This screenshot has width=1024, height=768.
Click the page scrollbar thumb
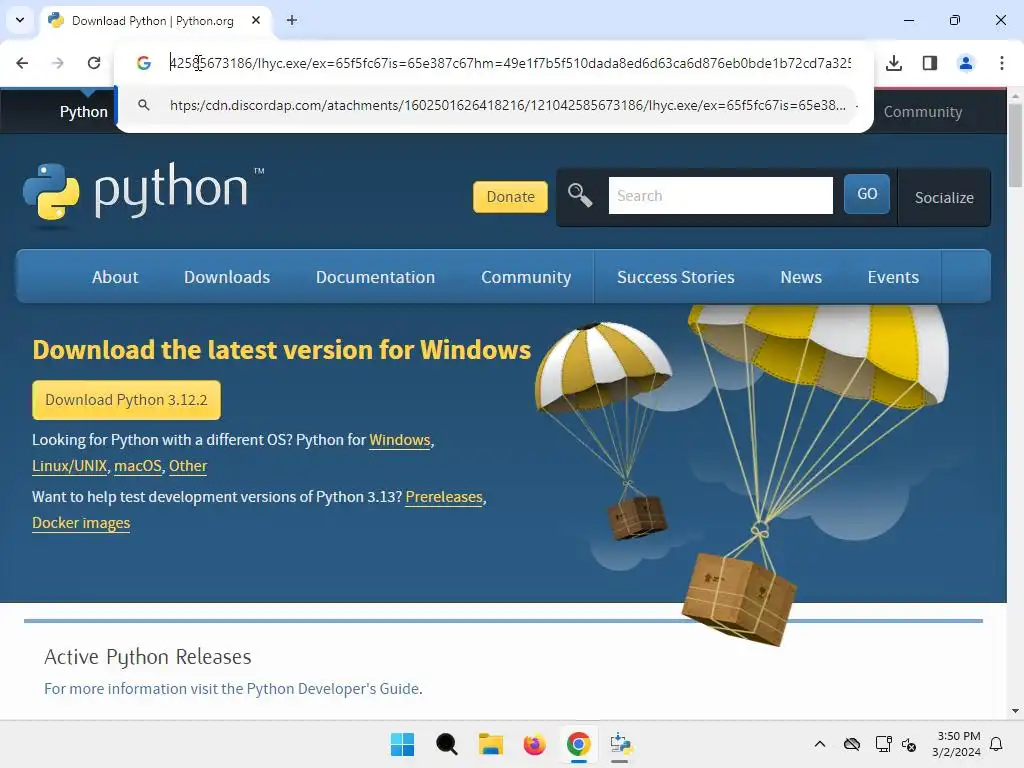pos(1016,145)
